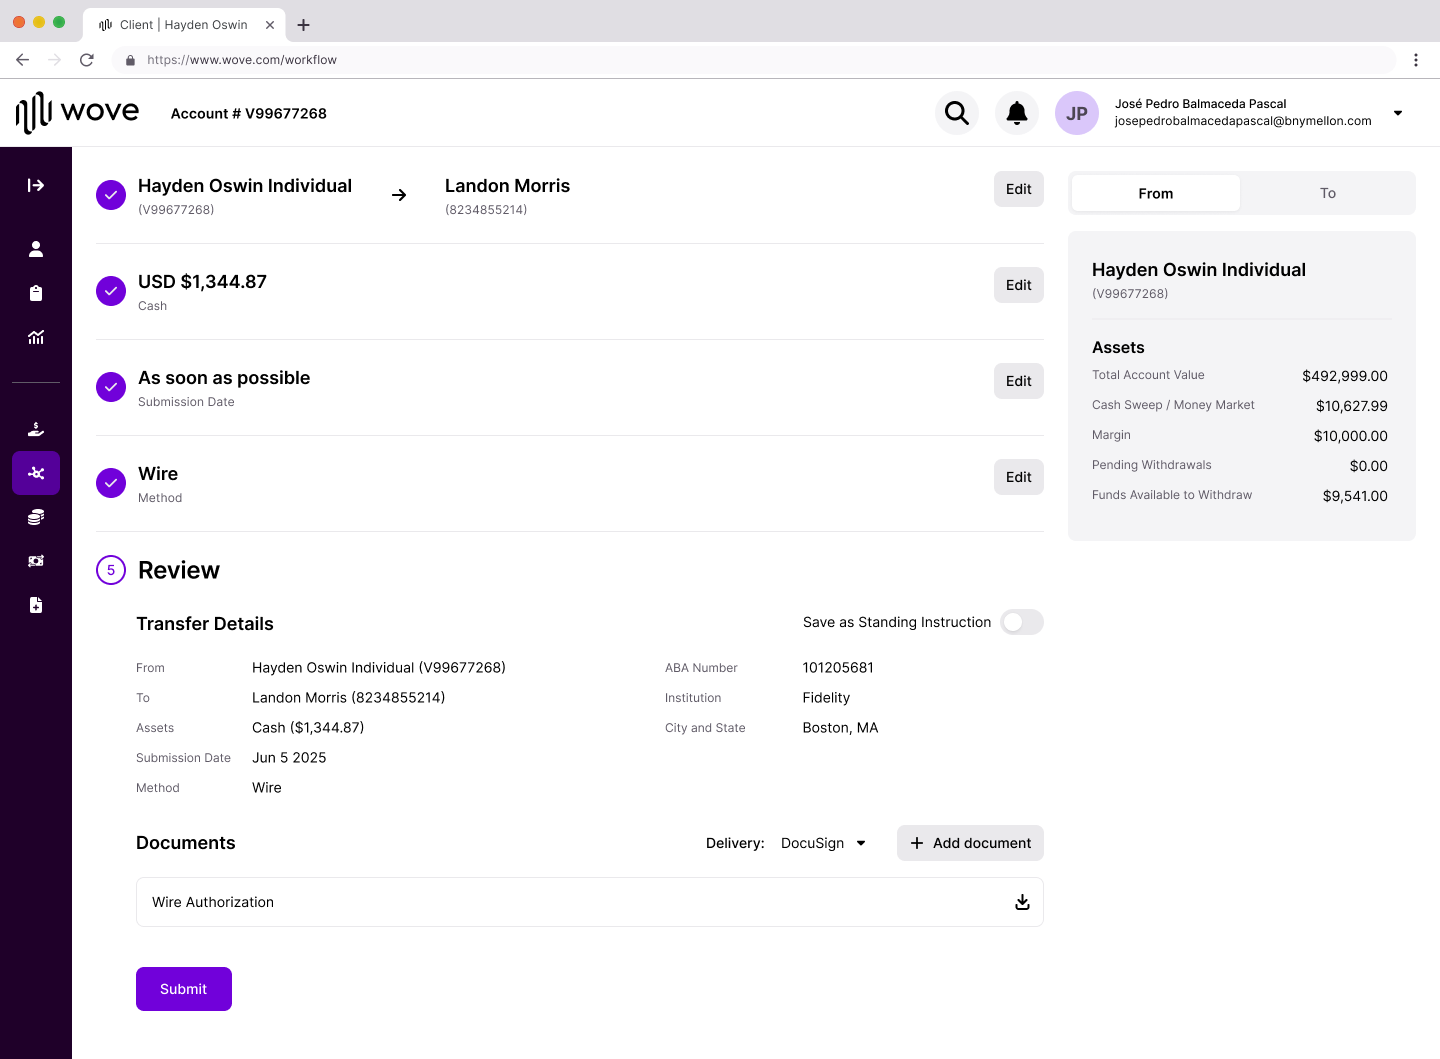Open the DocuSign delivery dropdown
Image resolution: width=1440 pixels, height=1059 pixels.
[x=823, y=843]
